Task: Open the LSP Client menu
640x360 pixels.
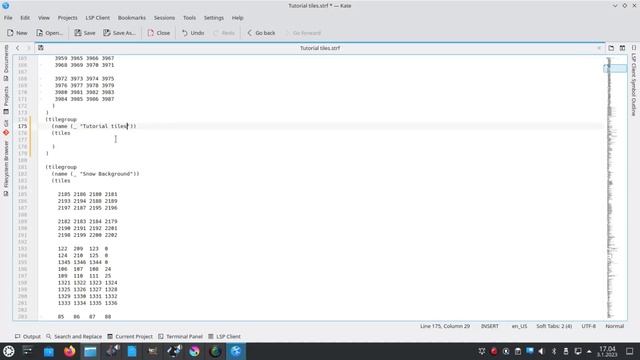Action: coord(98,18)
